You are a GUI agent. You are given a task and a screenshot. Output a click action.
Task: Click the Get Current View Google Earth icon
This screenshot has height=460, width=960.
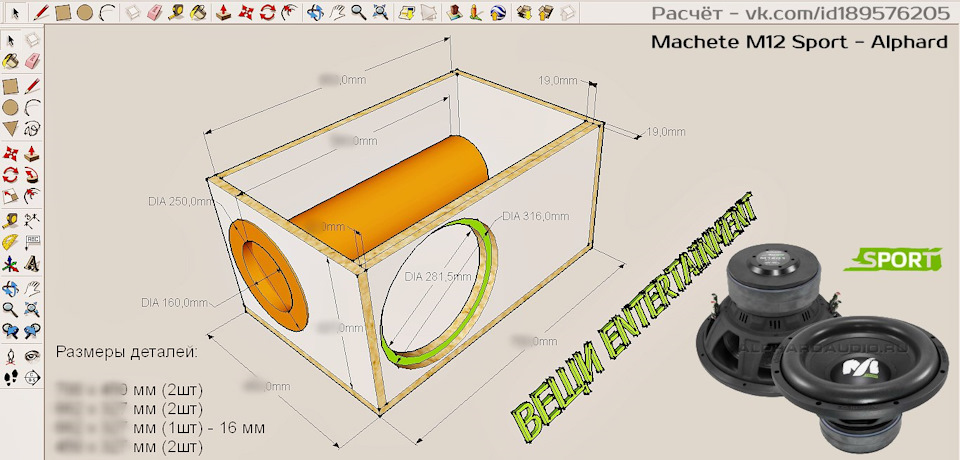(x=405, y=12)
